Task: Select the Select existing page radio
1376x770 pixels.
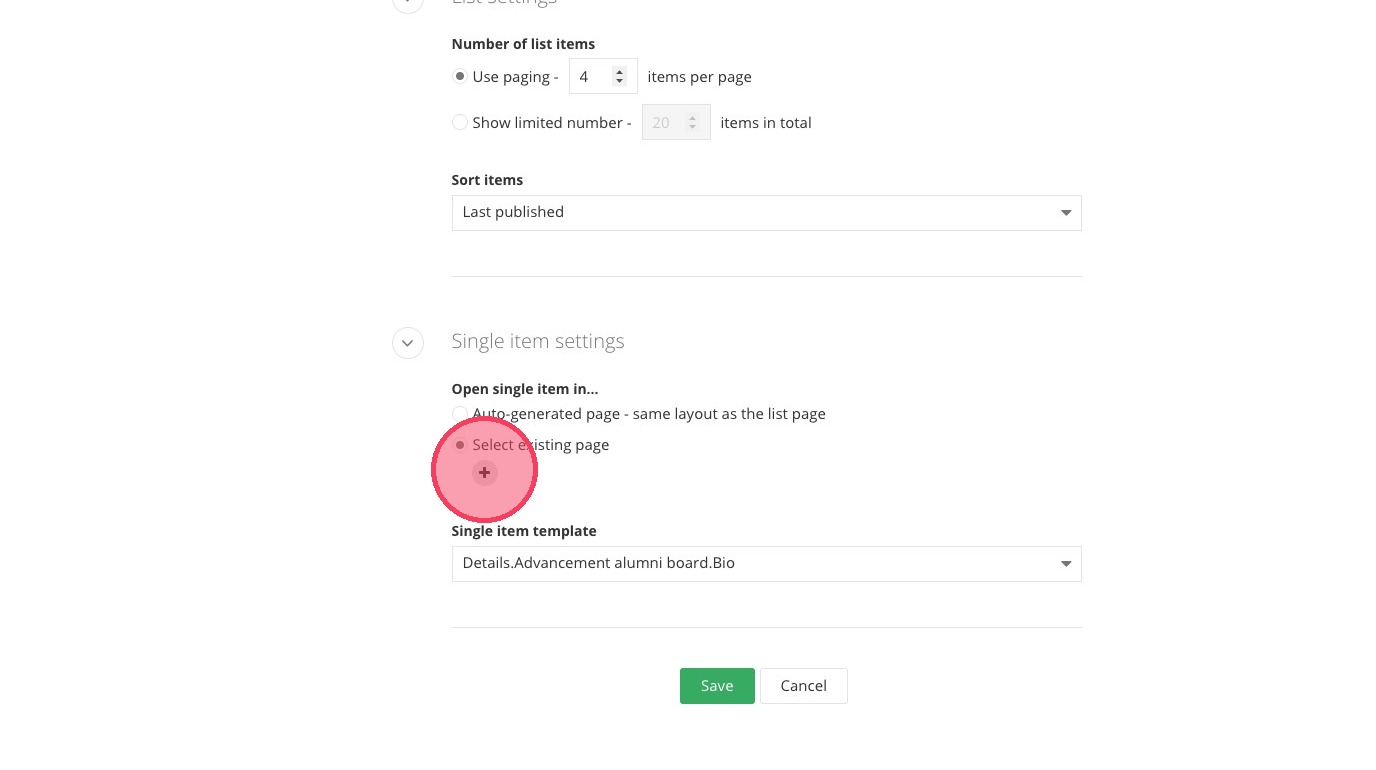Action: click(x=460, y=445)
